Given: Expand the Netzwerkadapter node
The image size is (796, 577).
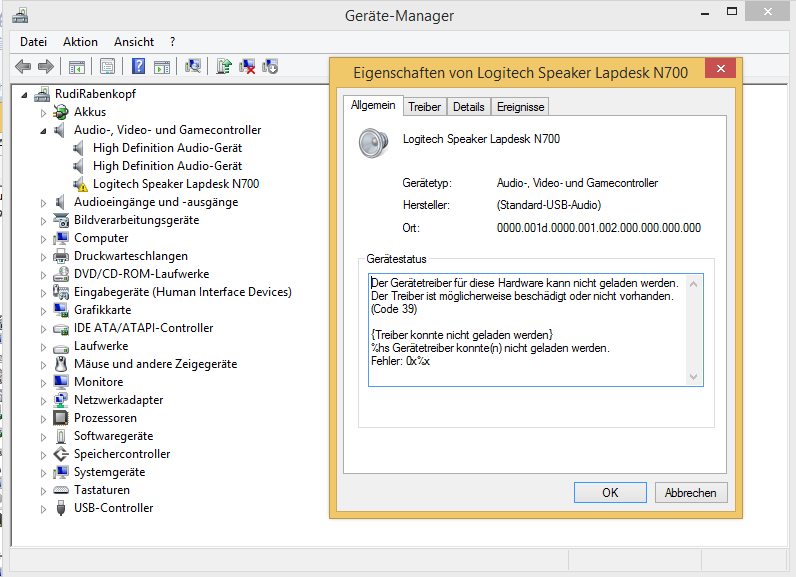Looking at the screenshot, I should click(44, 401).
